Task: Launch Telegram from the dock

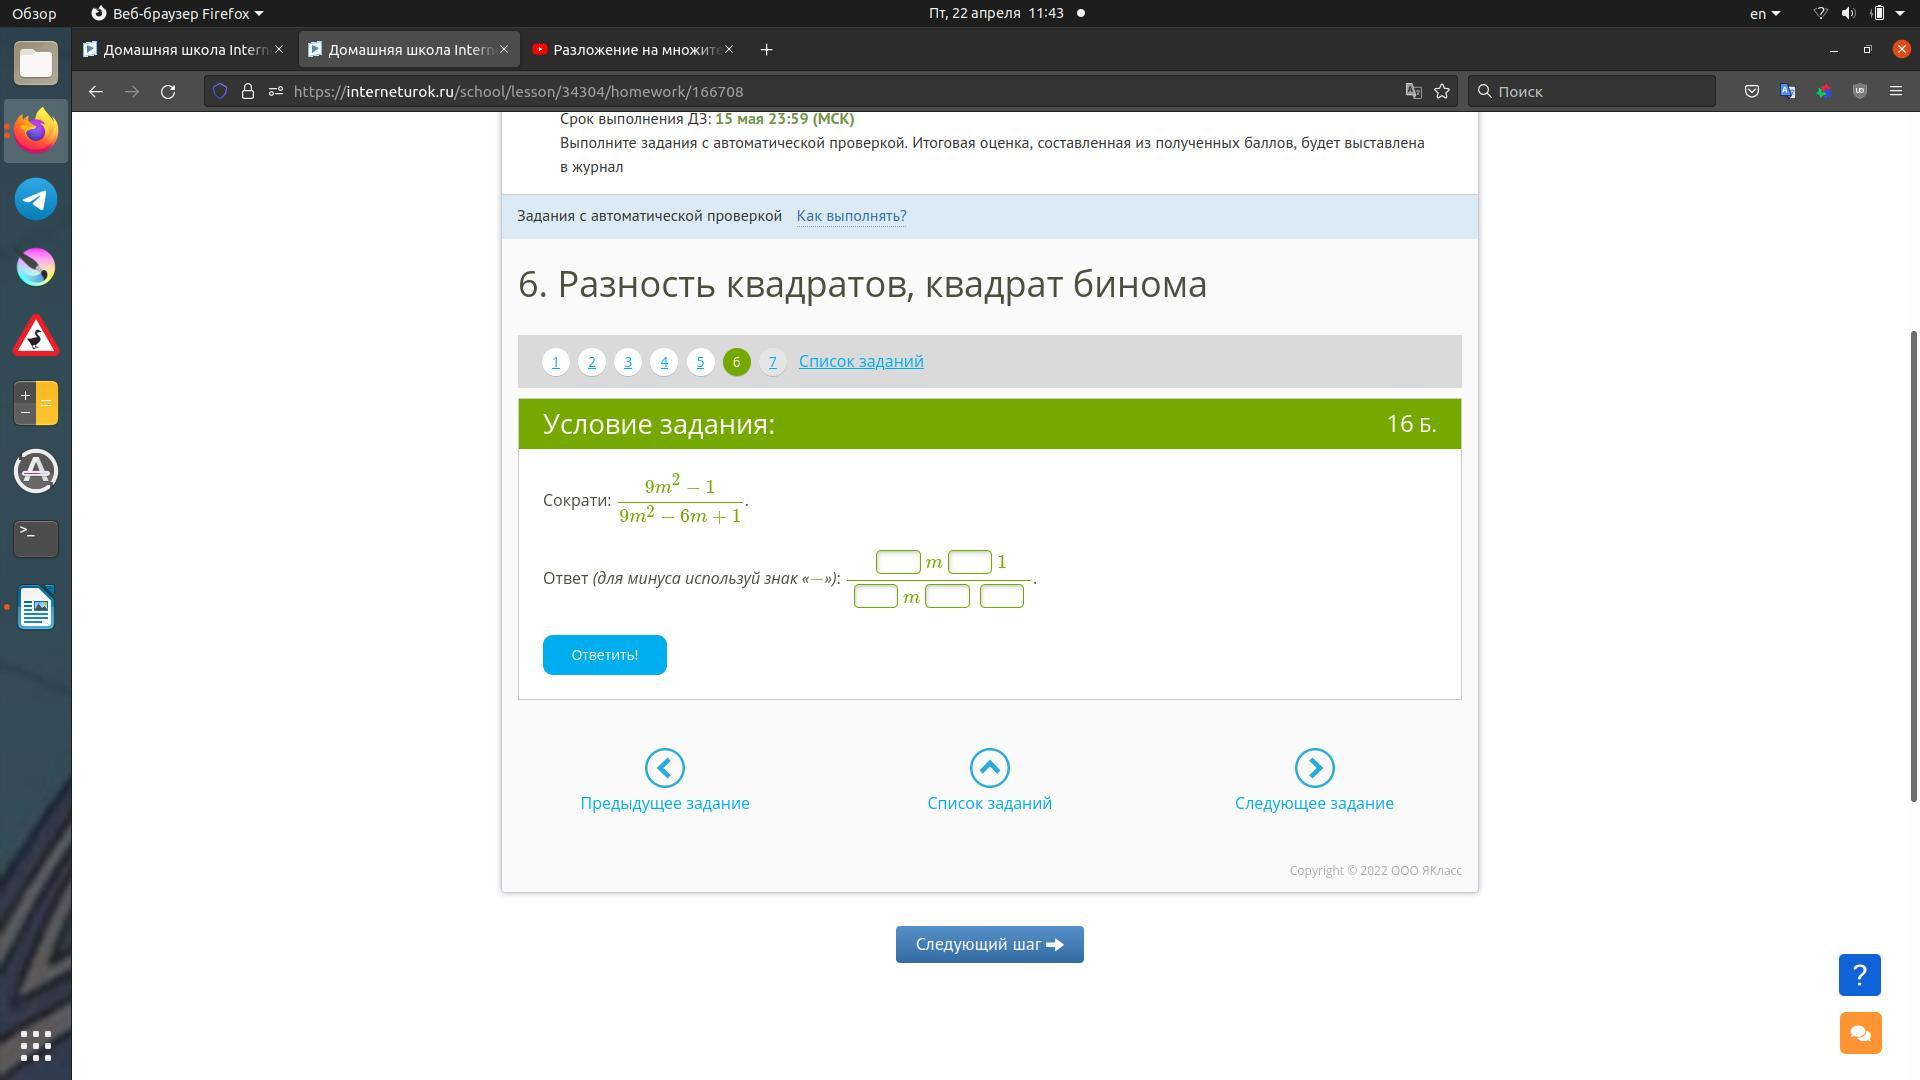Action: (x=36, y=199)
